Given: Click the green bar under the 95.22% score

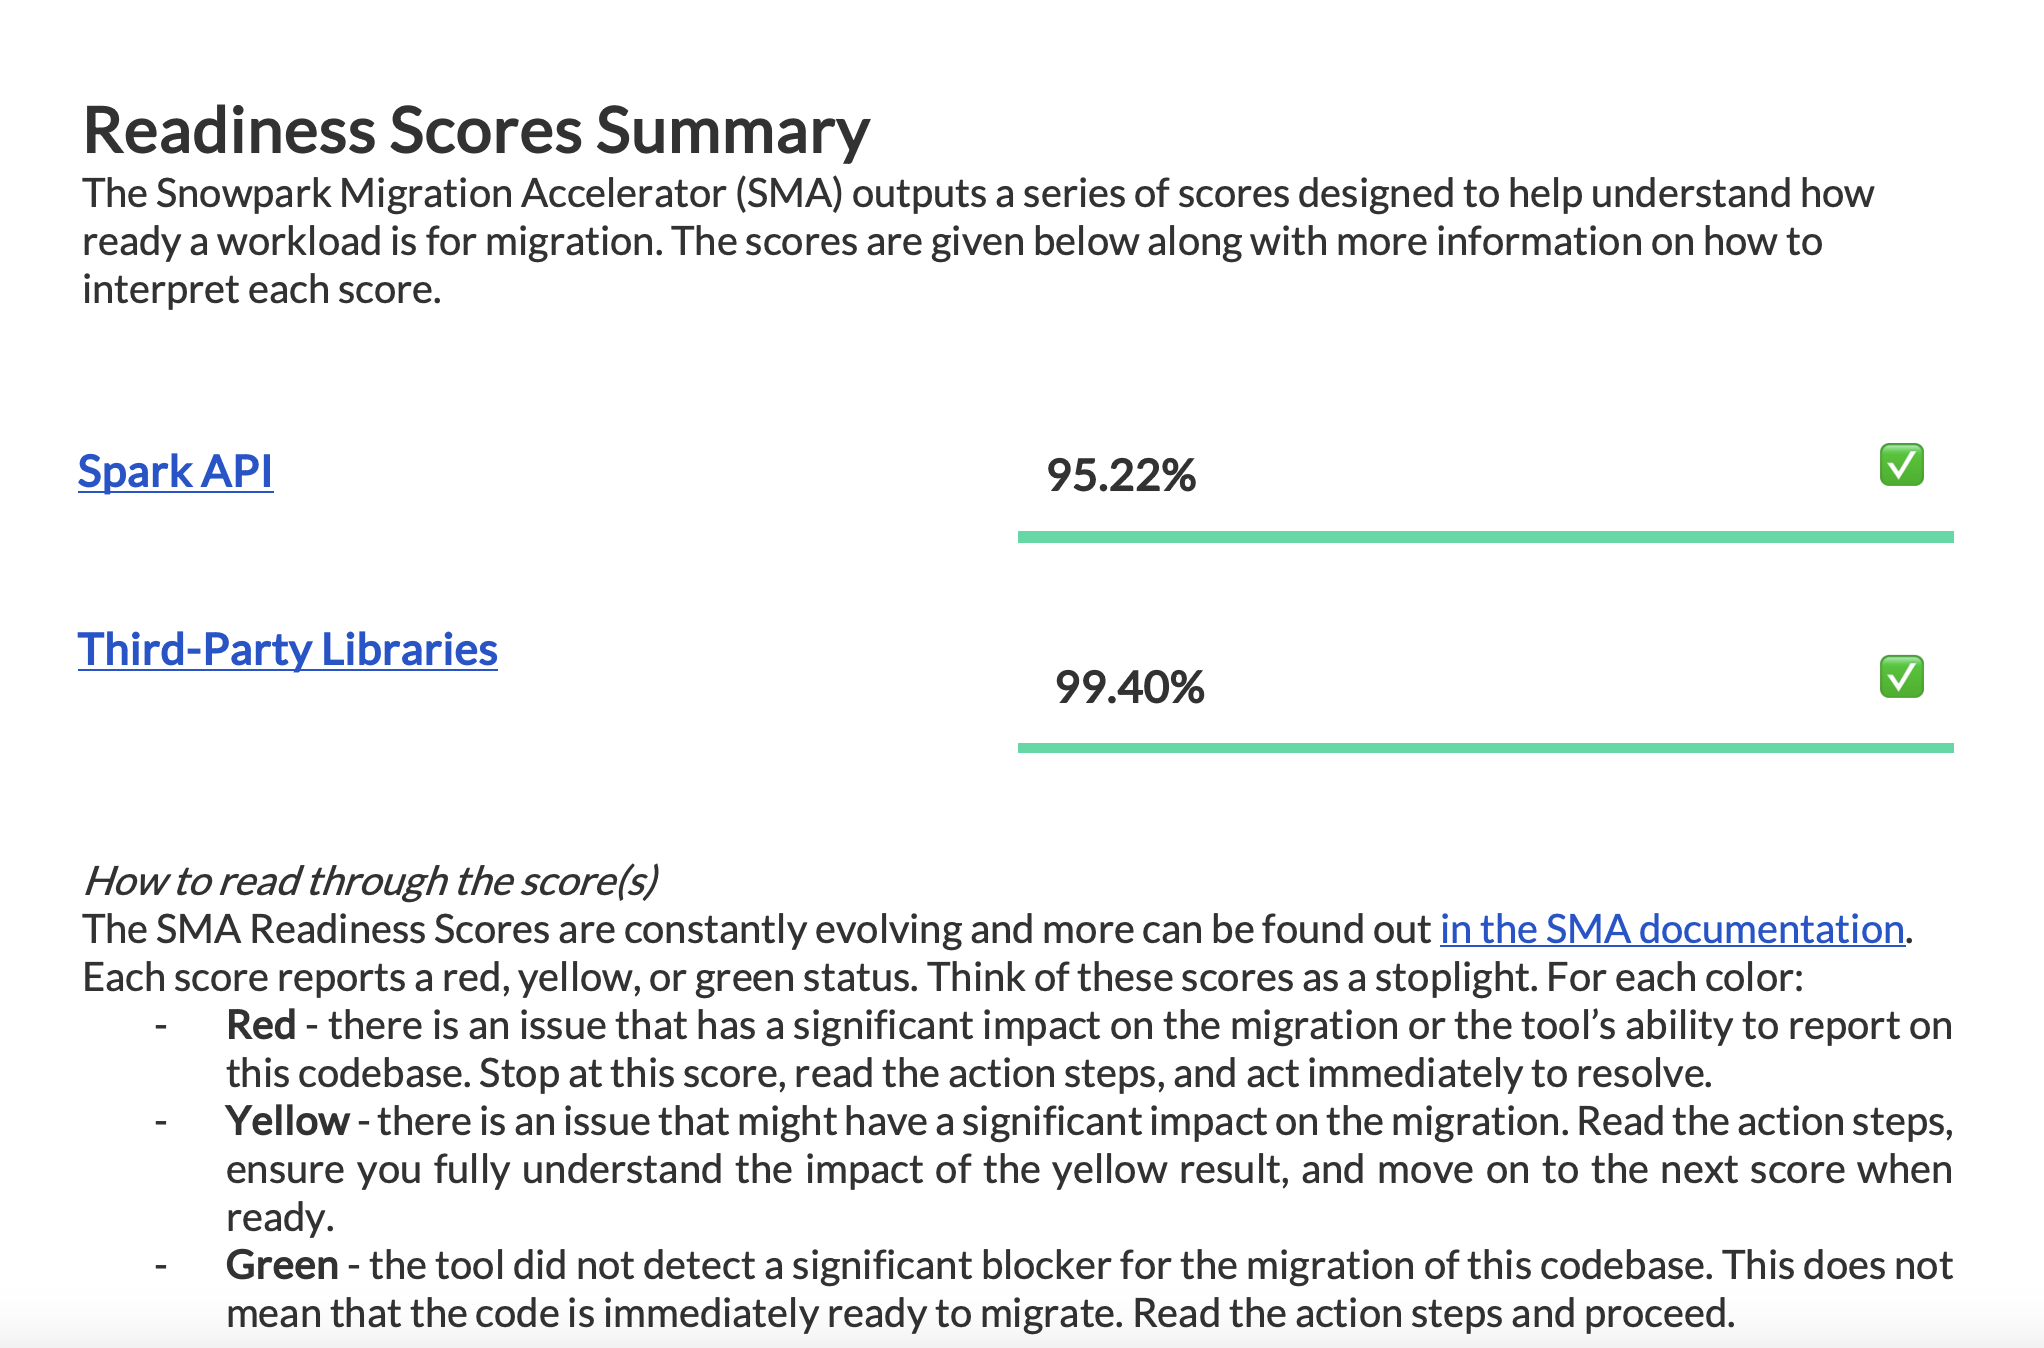Looking at the screenshot, I should click(x=1485, y=537).
